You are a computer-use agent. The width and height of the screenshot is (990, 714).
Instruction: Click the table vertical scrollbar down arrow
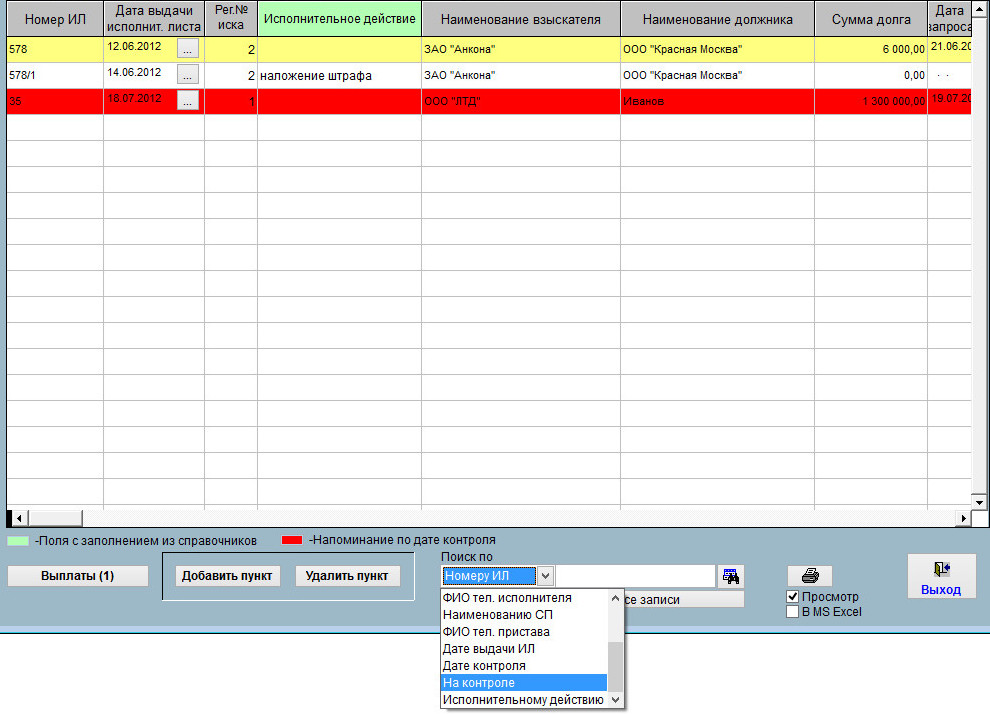click(979, 503)
